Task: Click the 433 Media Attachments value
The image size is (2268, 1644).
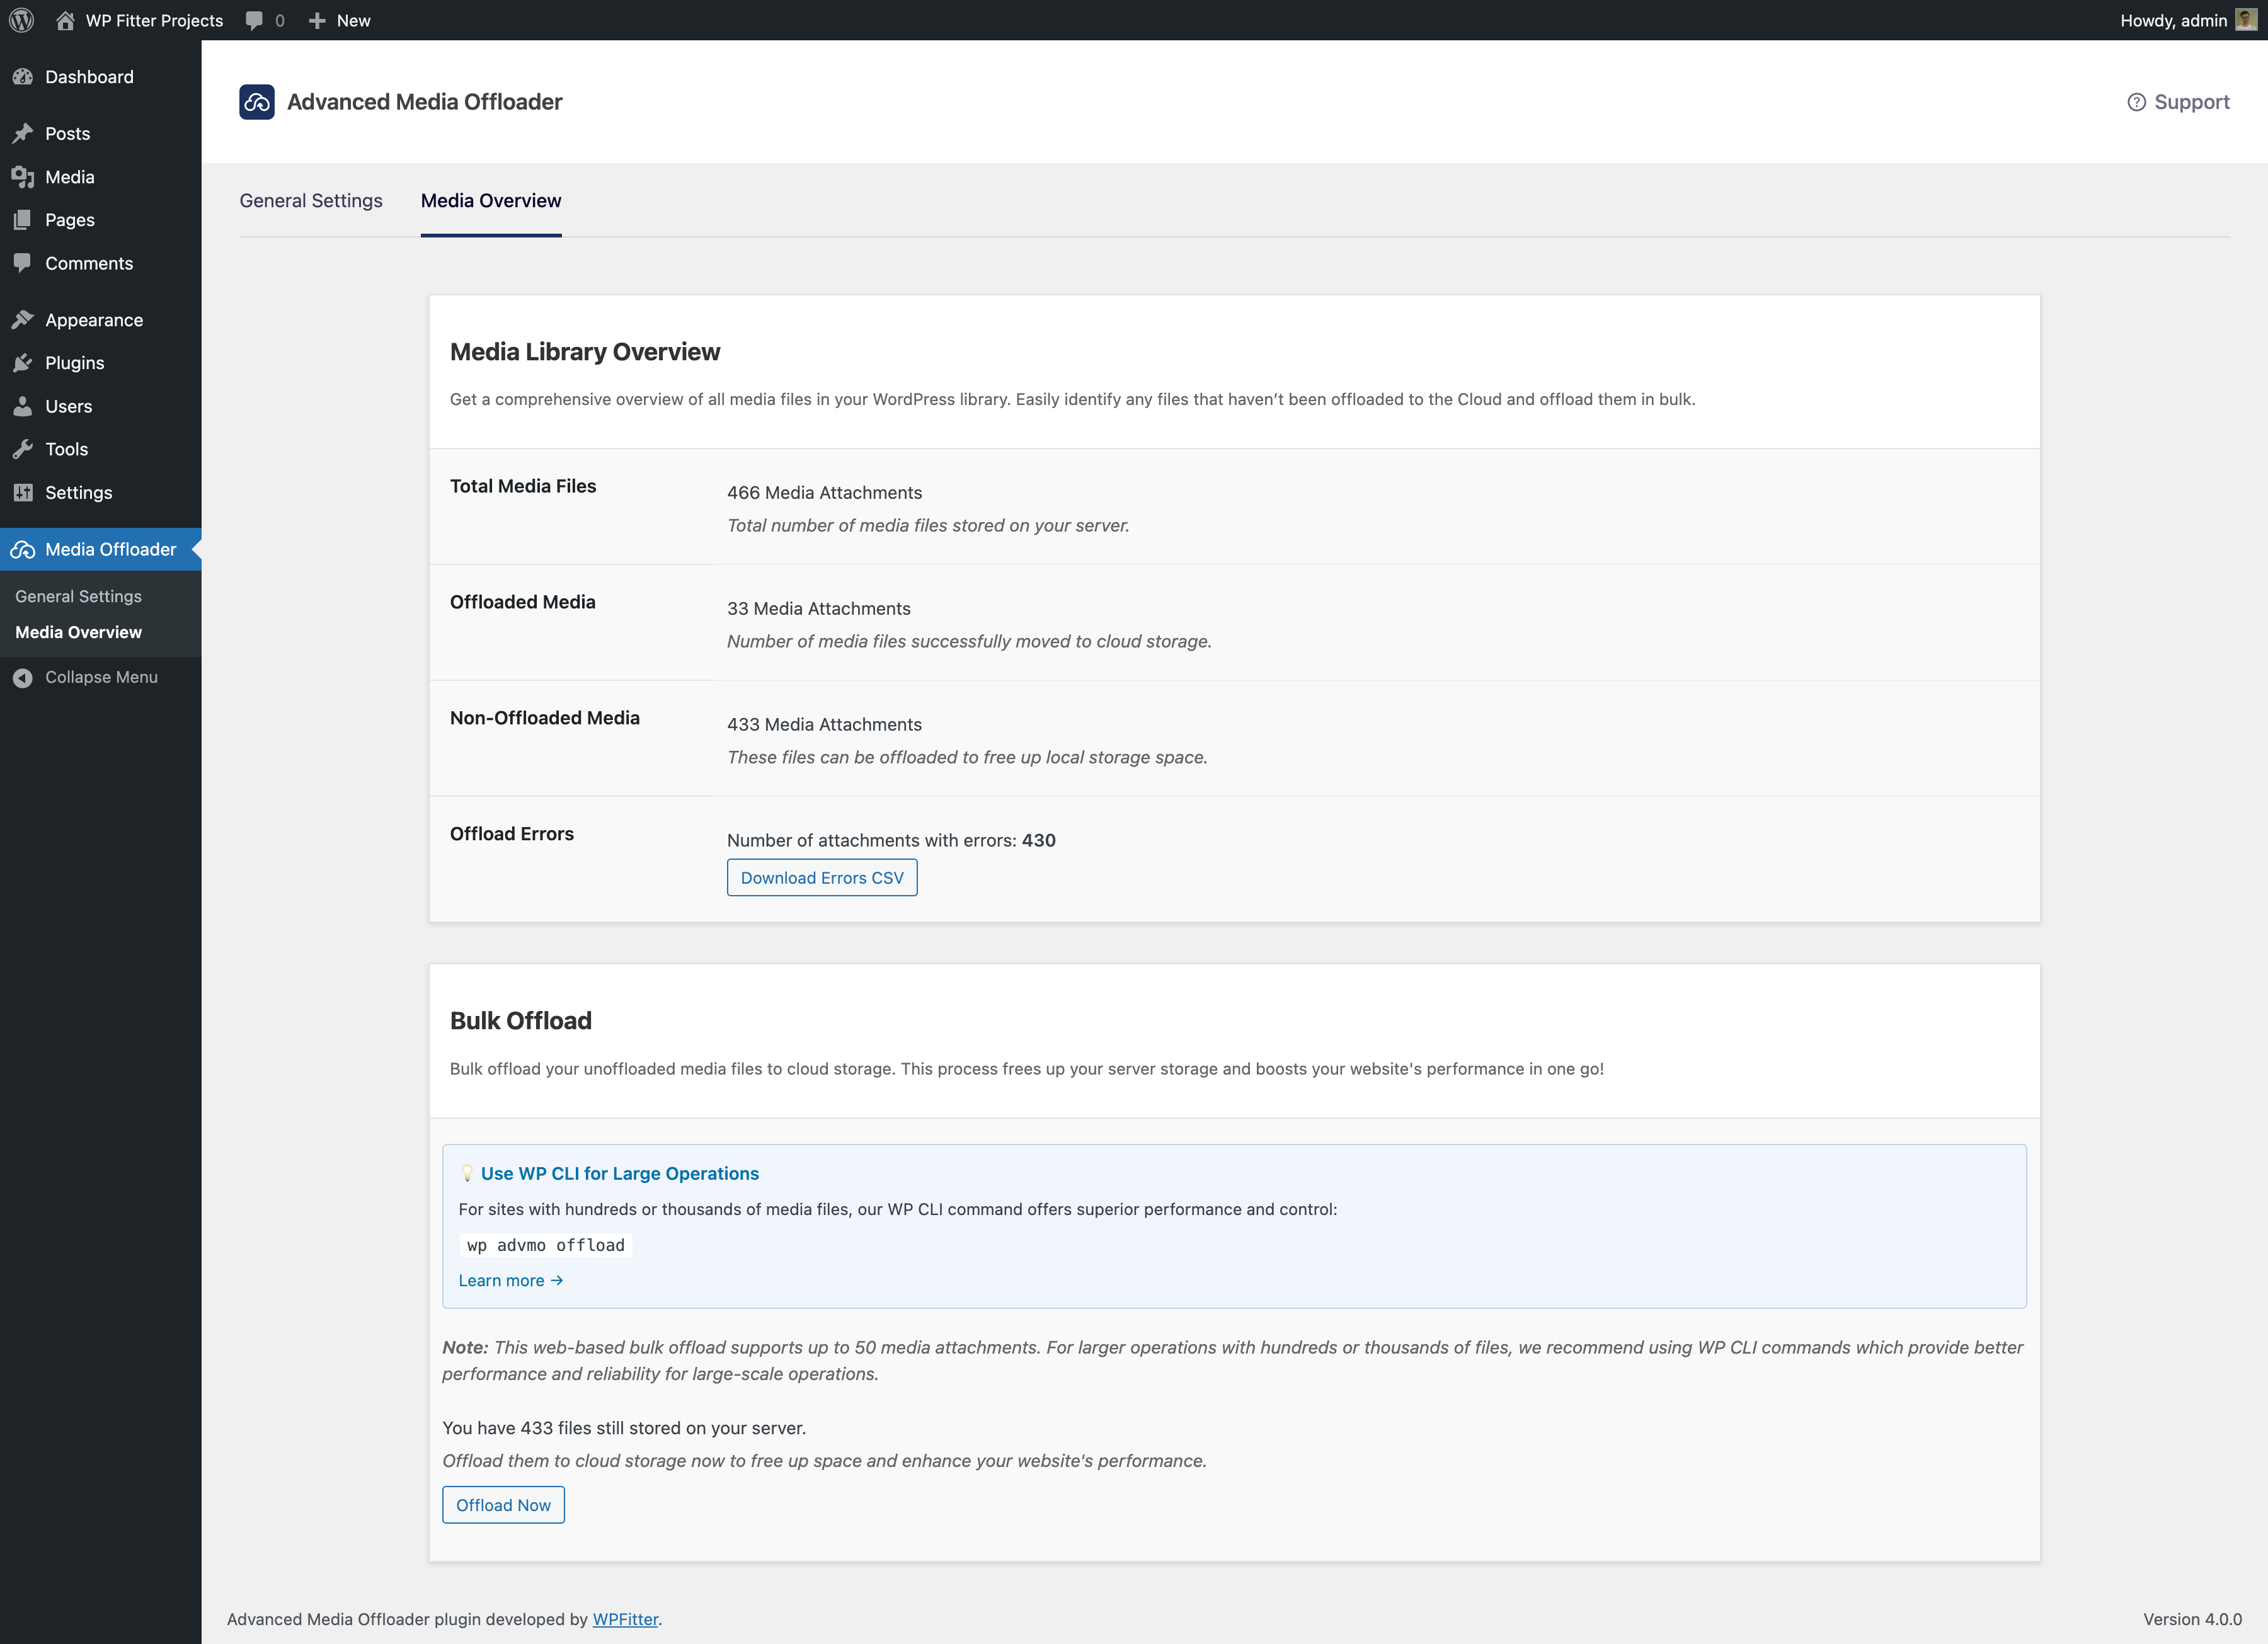Action: point(824,725)
